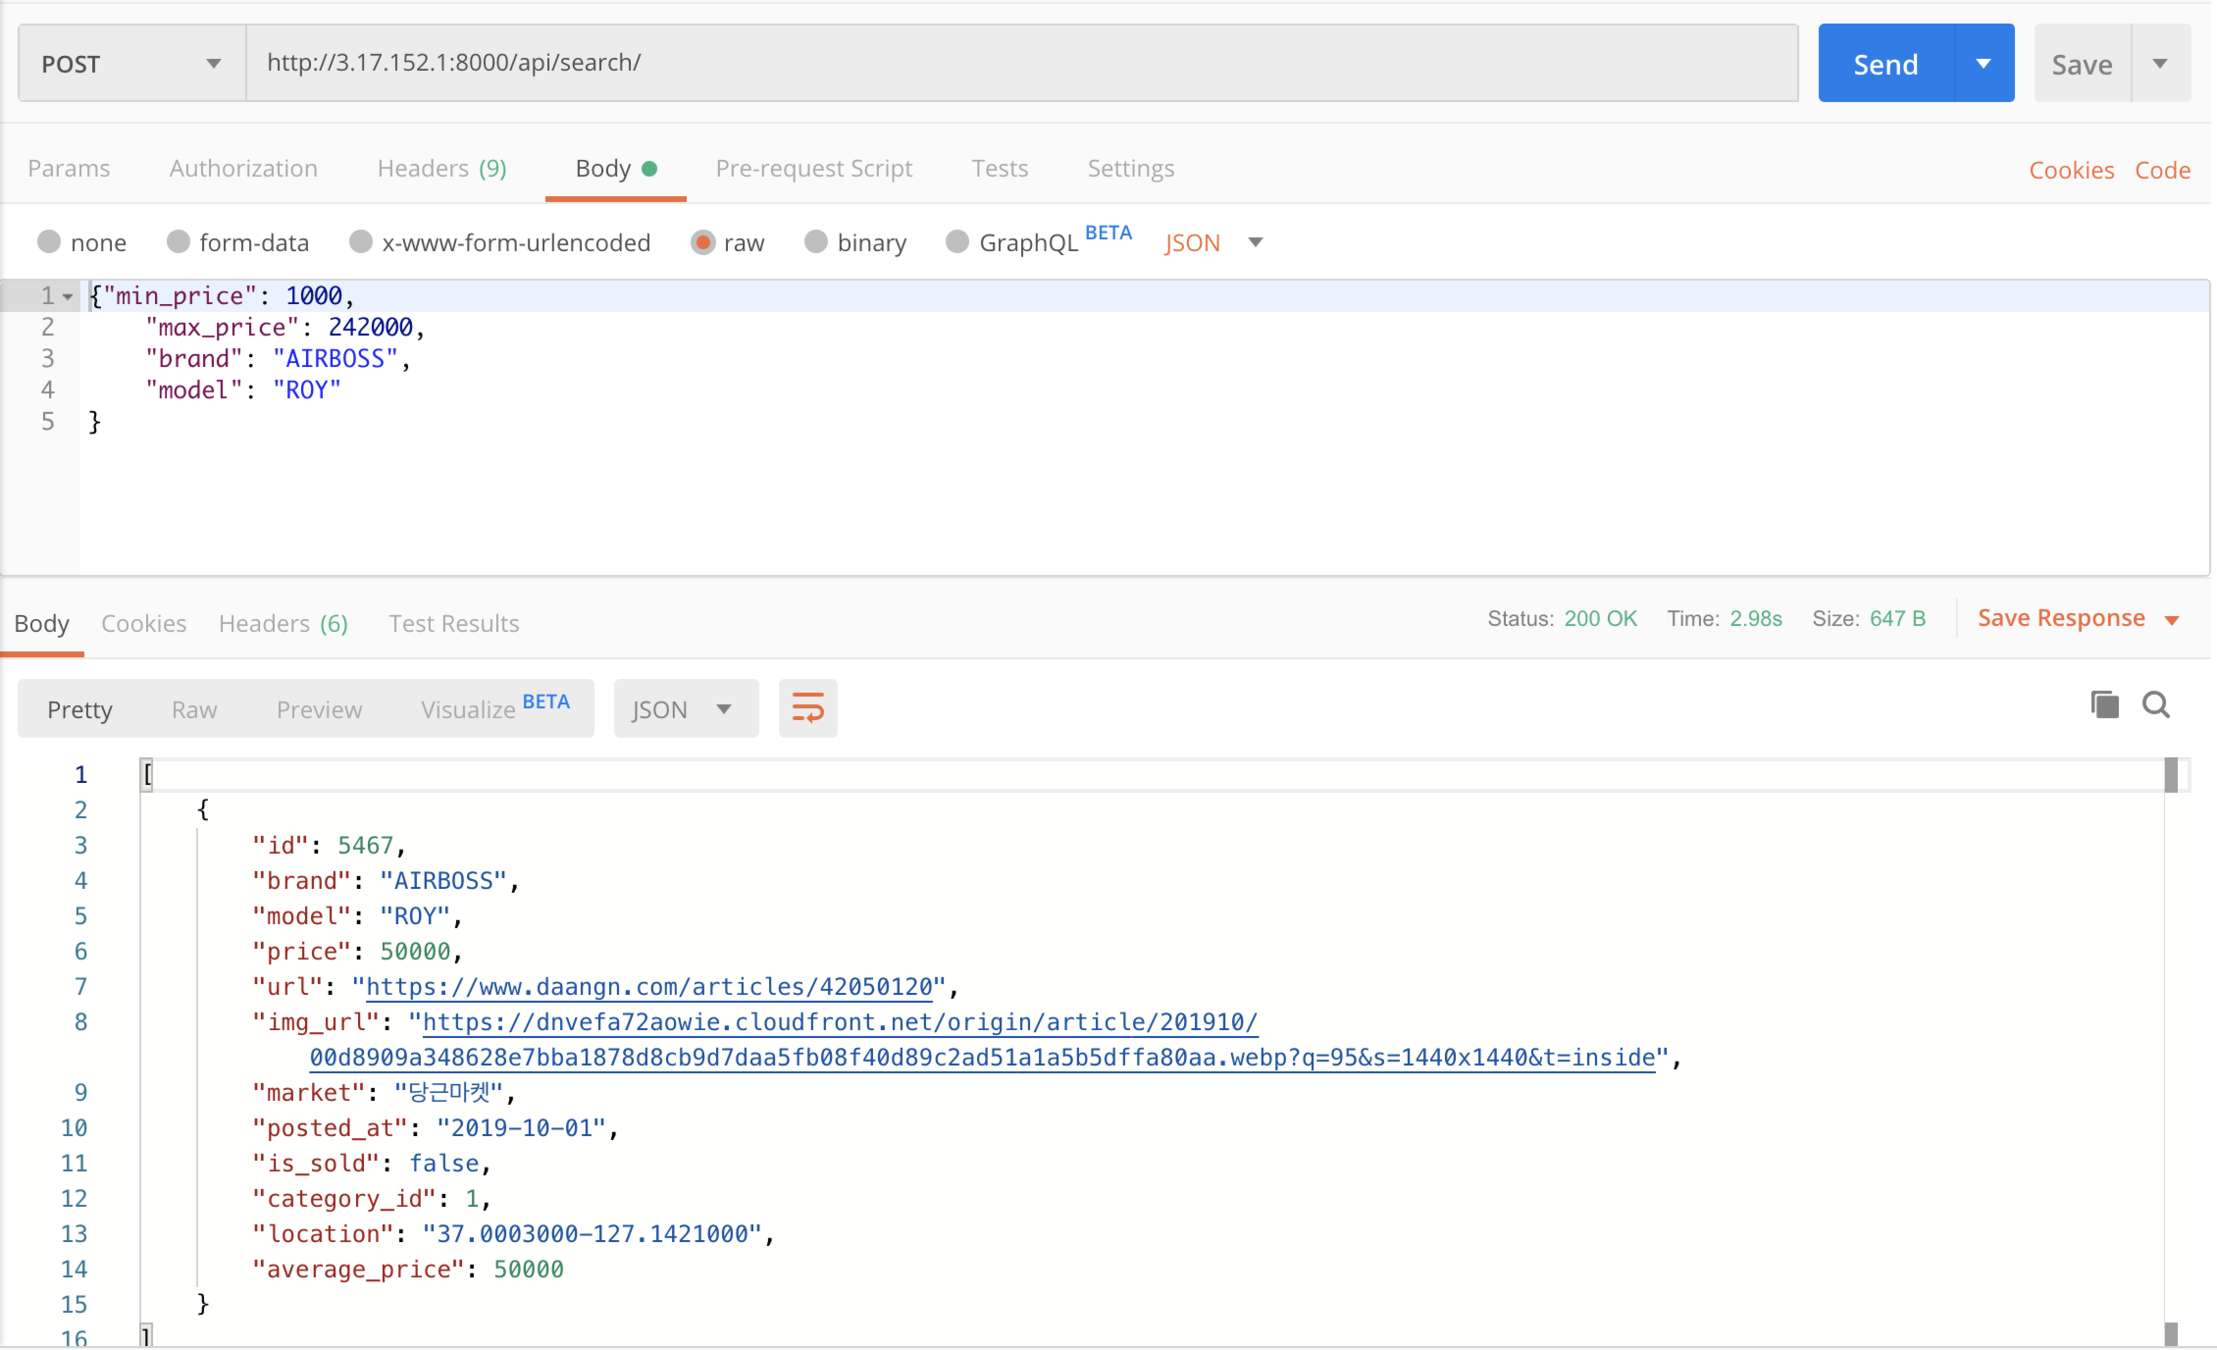Switch response view to Raw

coord(194,709)
